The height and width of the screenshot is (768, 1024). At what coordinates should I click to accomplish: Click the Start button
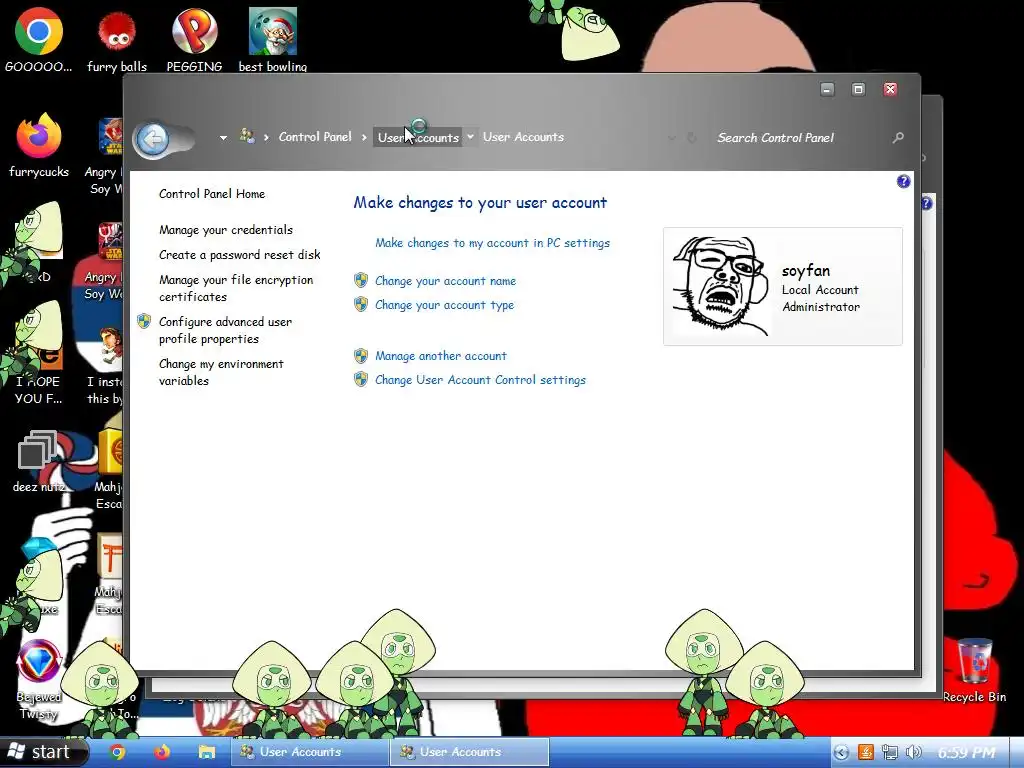[x=43, y=752]
